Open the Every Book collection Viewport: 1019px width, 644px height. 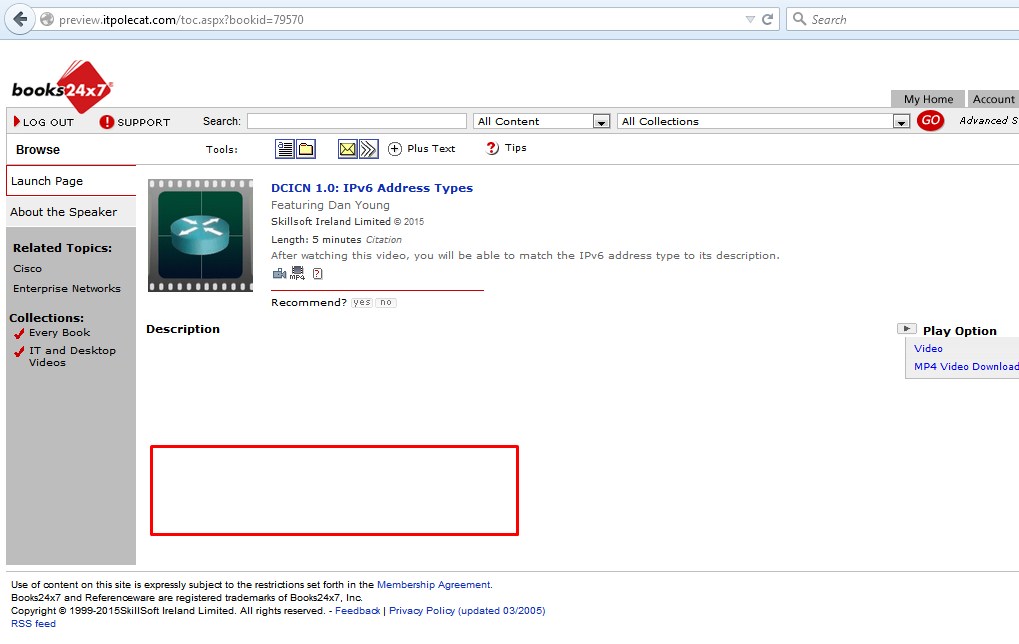tap(59, 332)
